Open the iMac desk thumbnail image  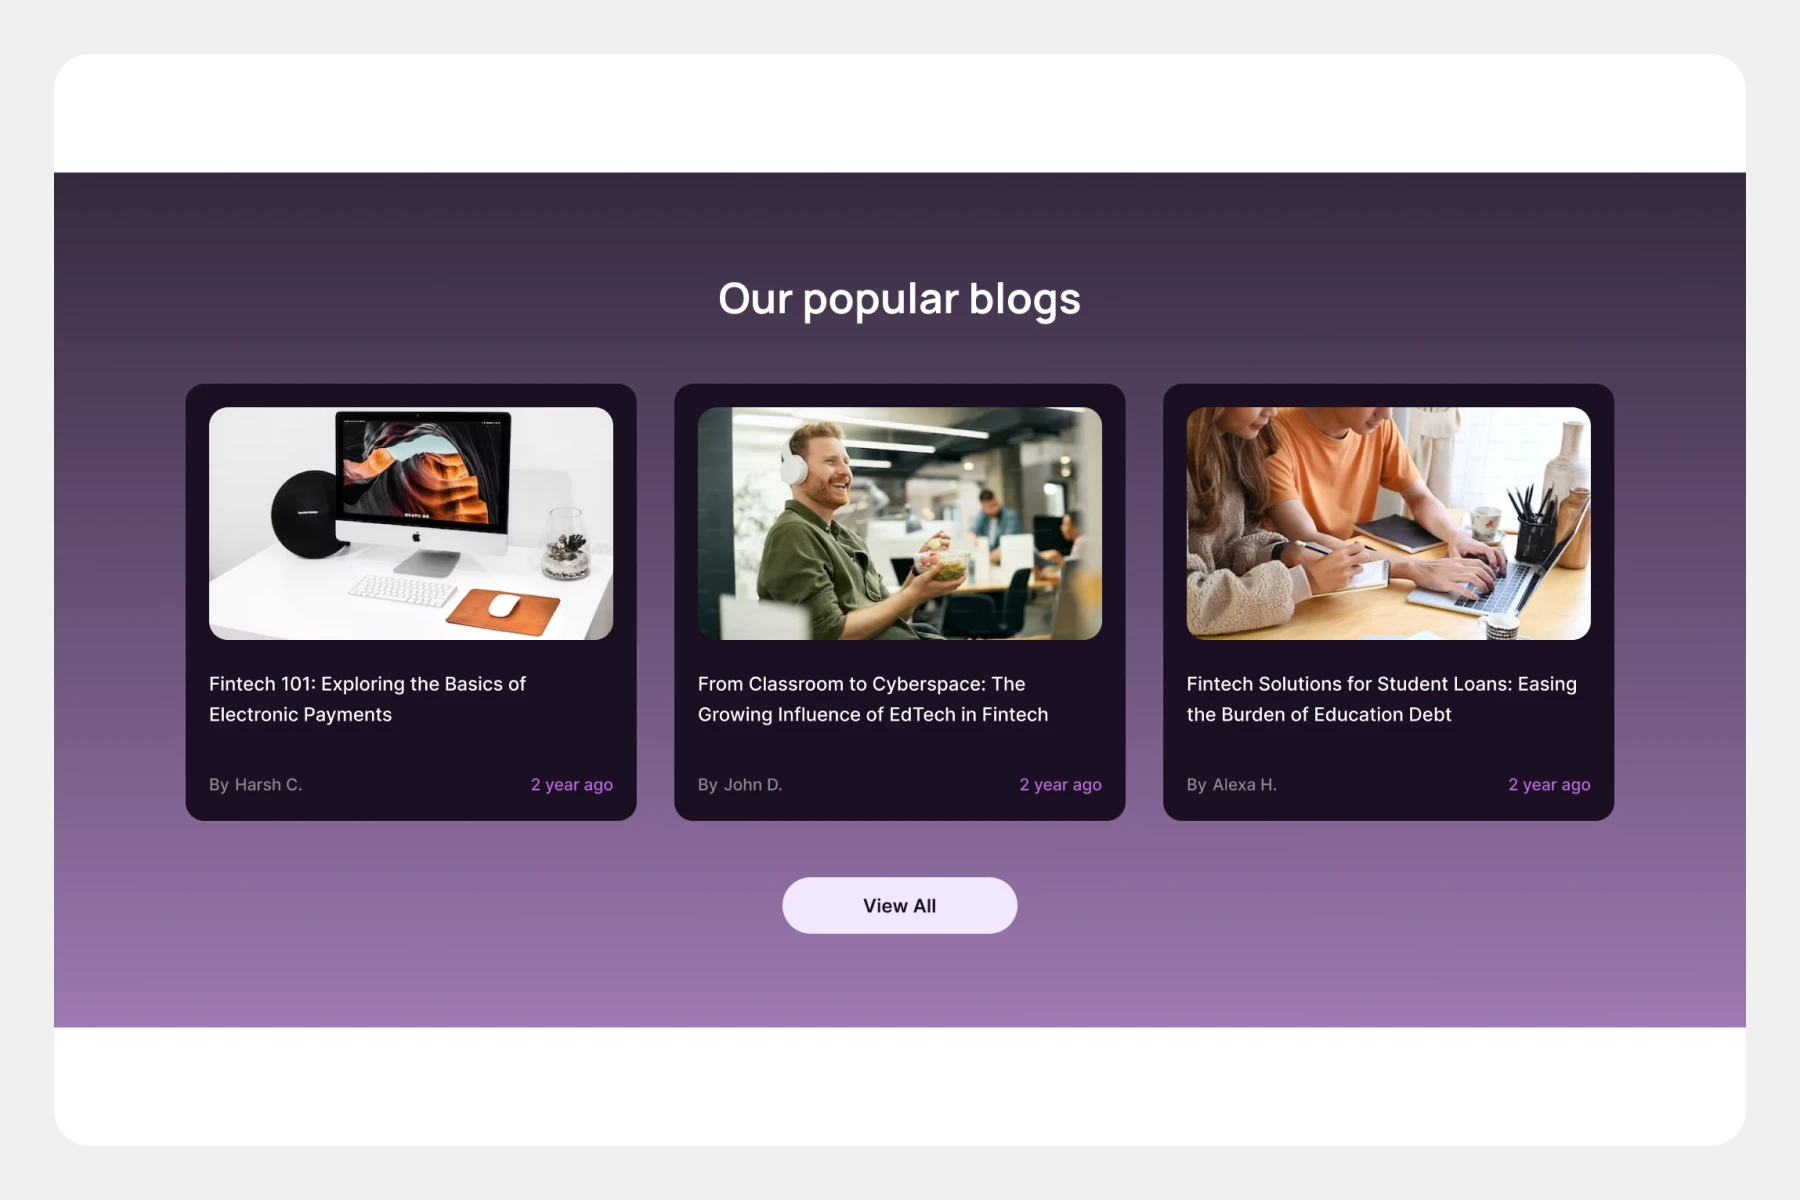click(x=411, y=523)
